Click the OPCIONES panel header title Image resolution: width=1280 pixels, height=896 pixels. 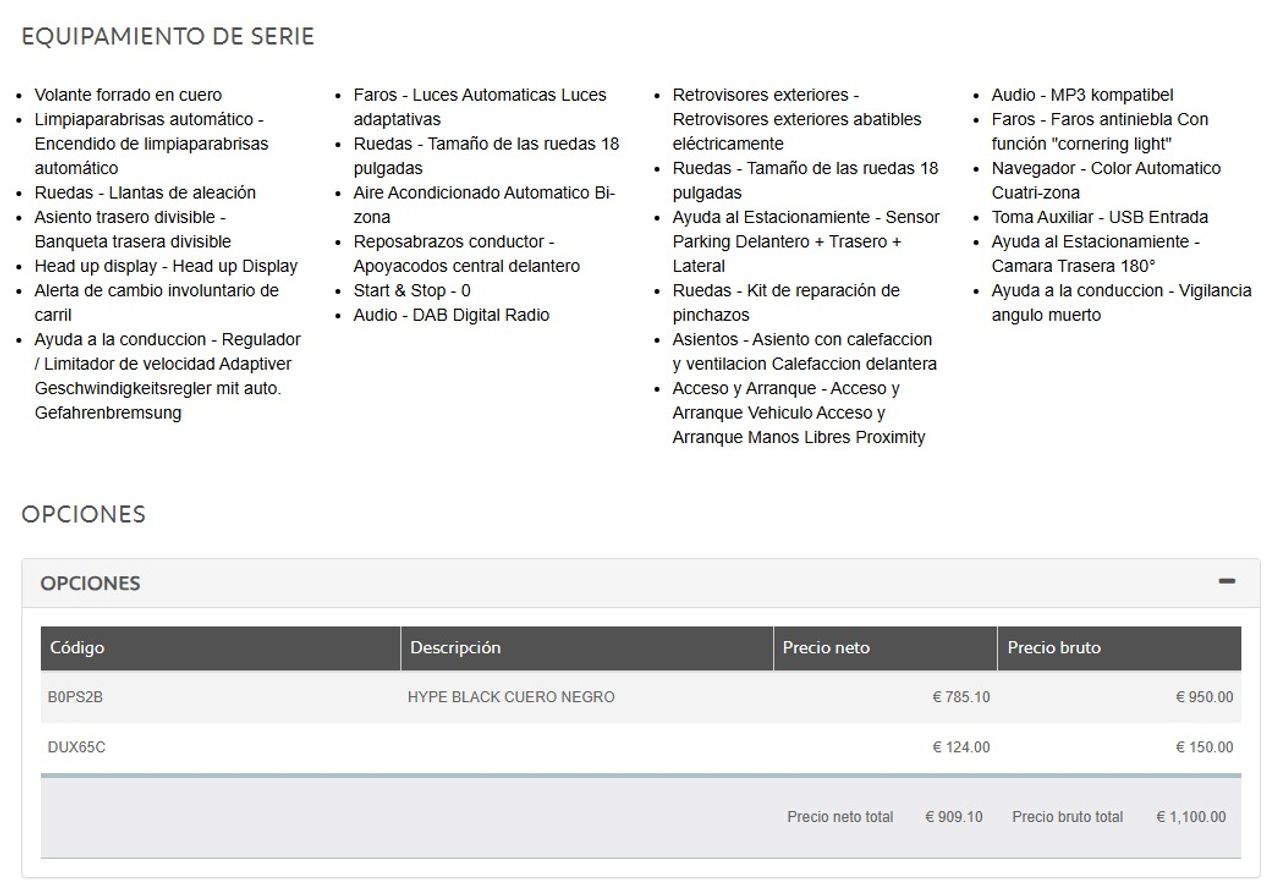pos(90,583)
